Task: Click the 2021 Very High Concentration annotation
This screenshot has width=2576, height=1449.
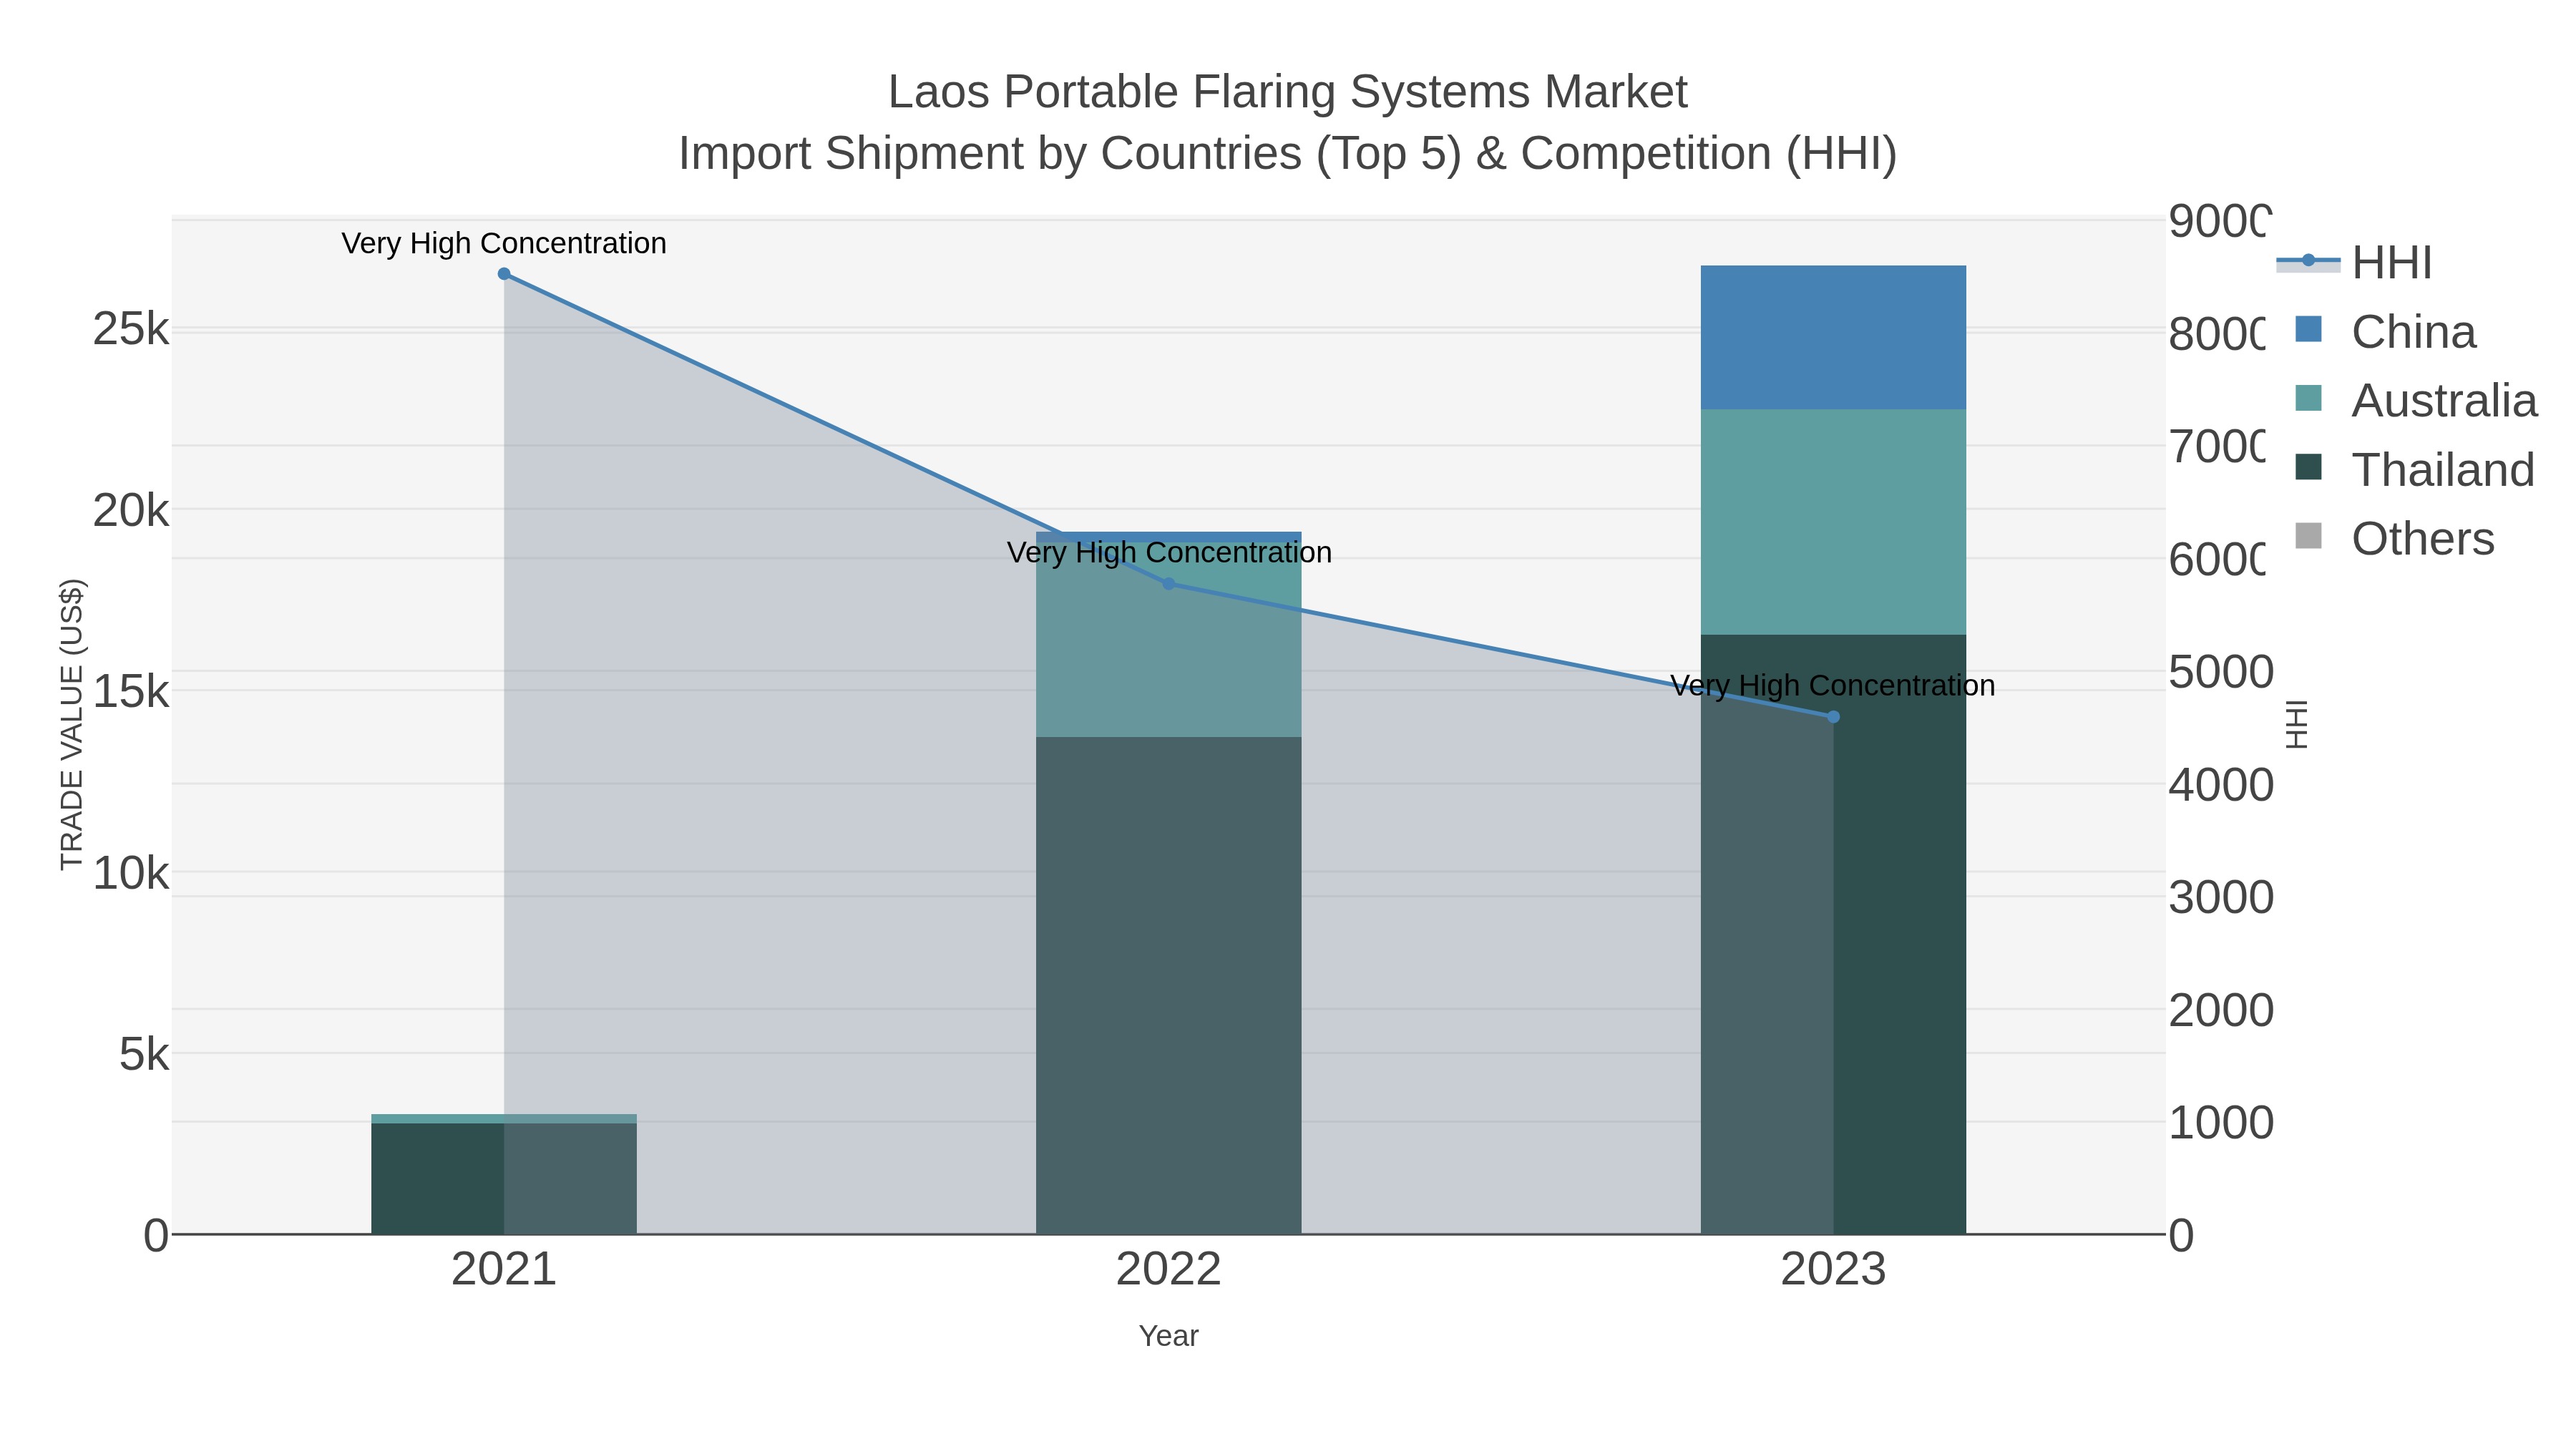Action: click(504, 243)
